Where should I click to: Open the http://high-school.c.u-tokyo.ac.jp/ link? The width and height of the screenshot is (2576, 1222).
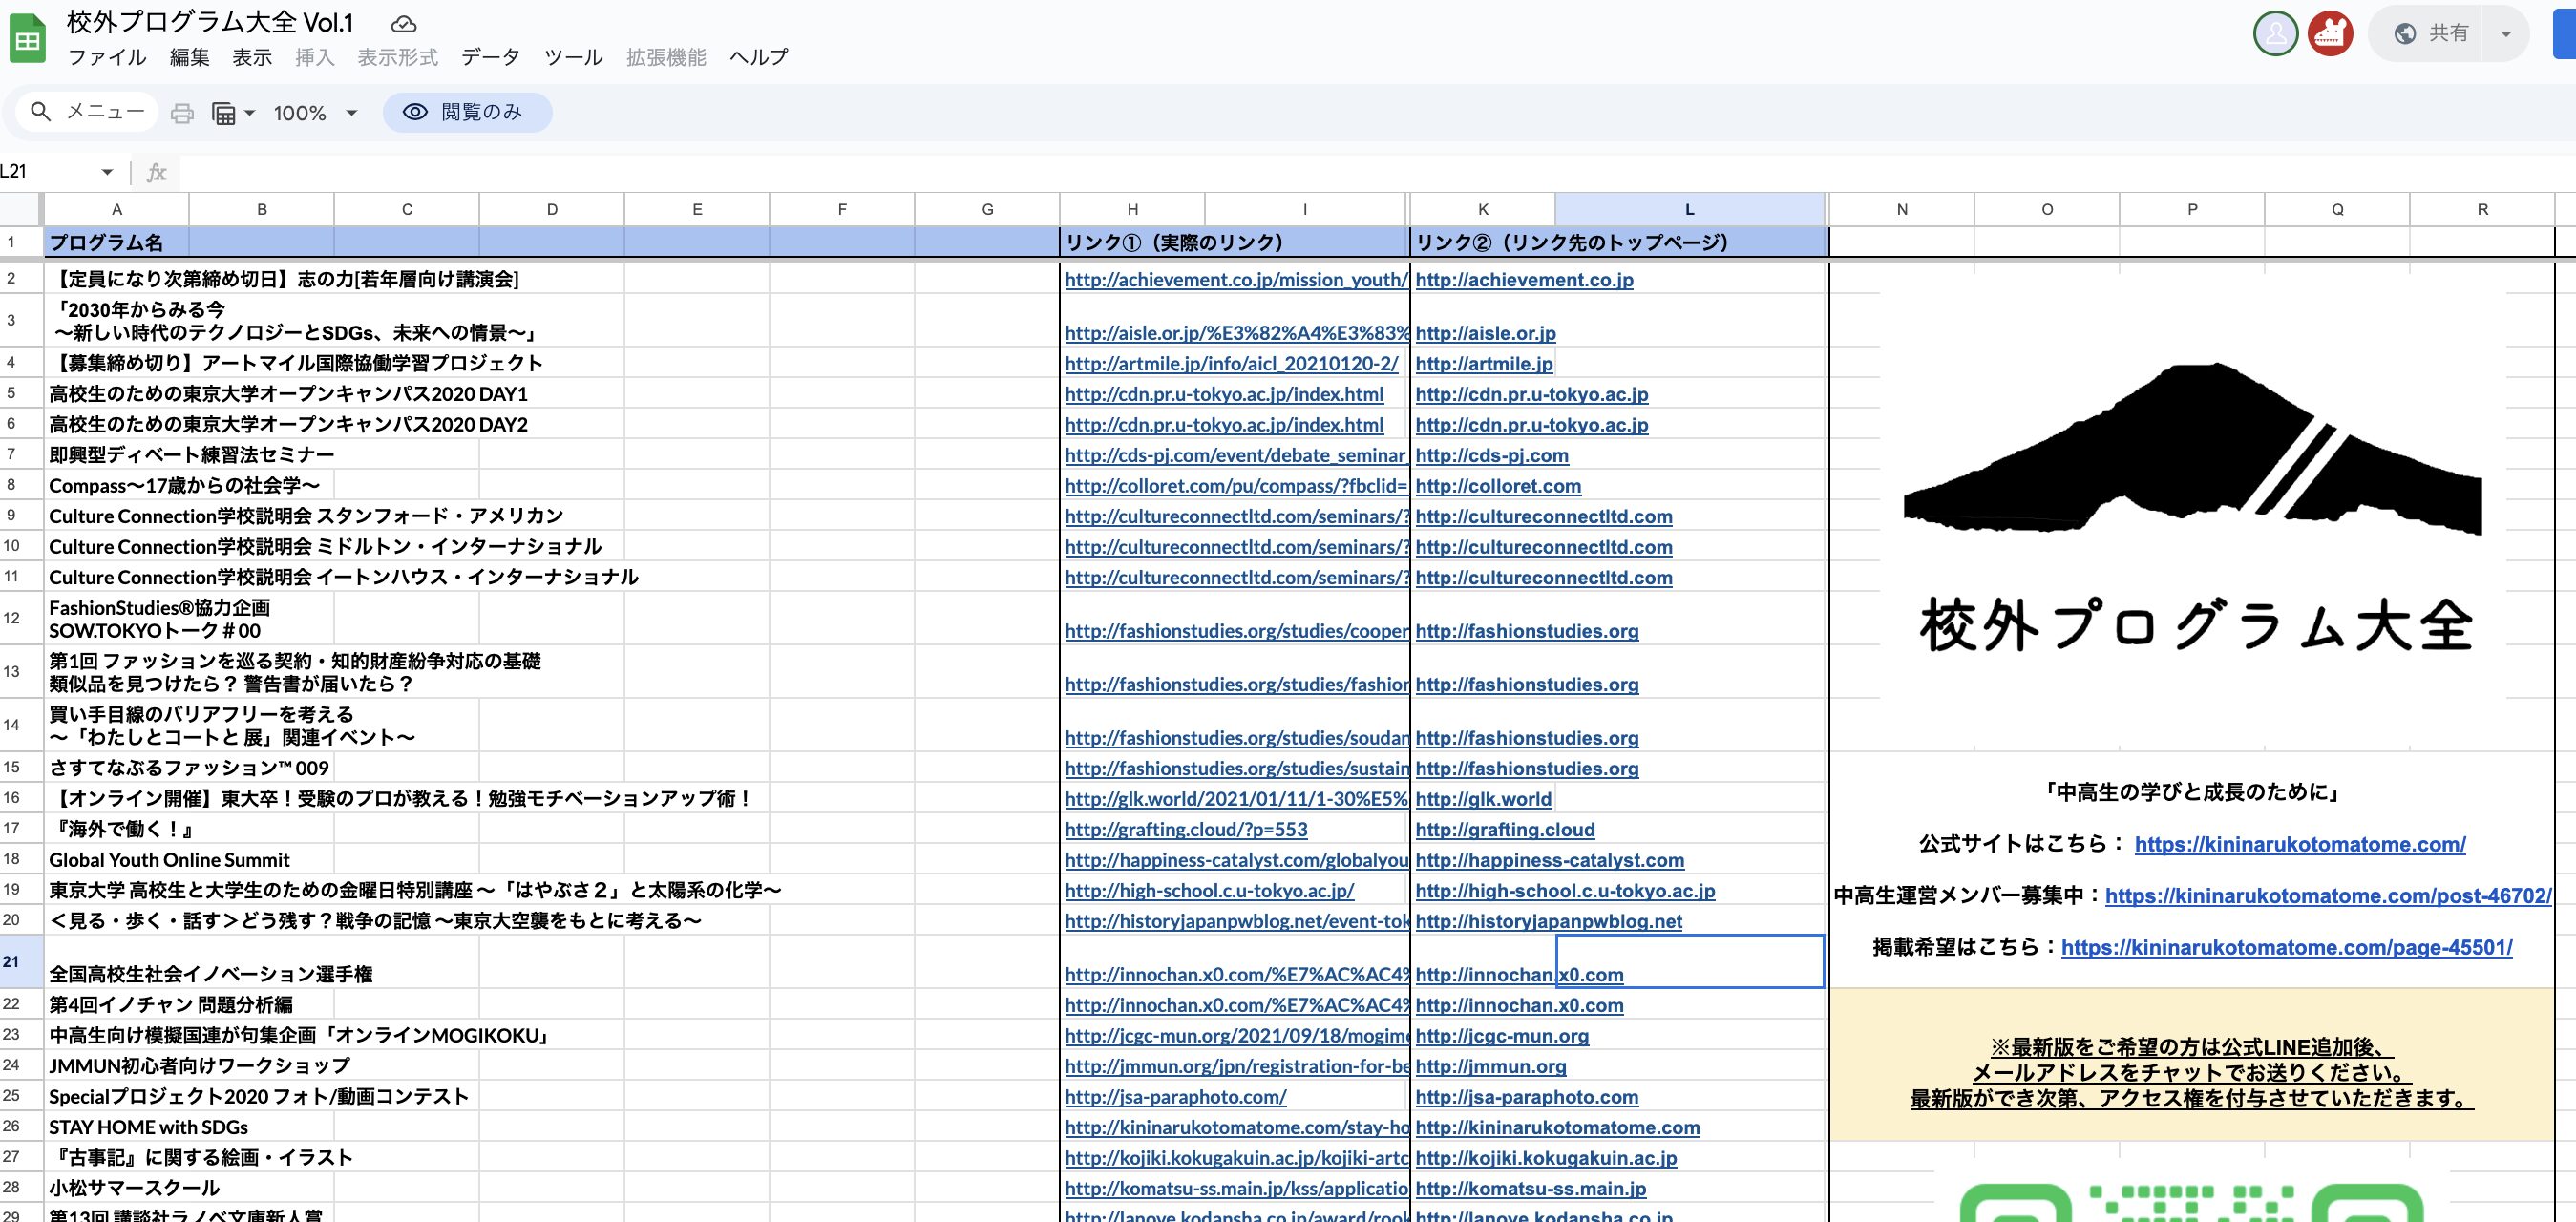click(x=1210, y=891)
